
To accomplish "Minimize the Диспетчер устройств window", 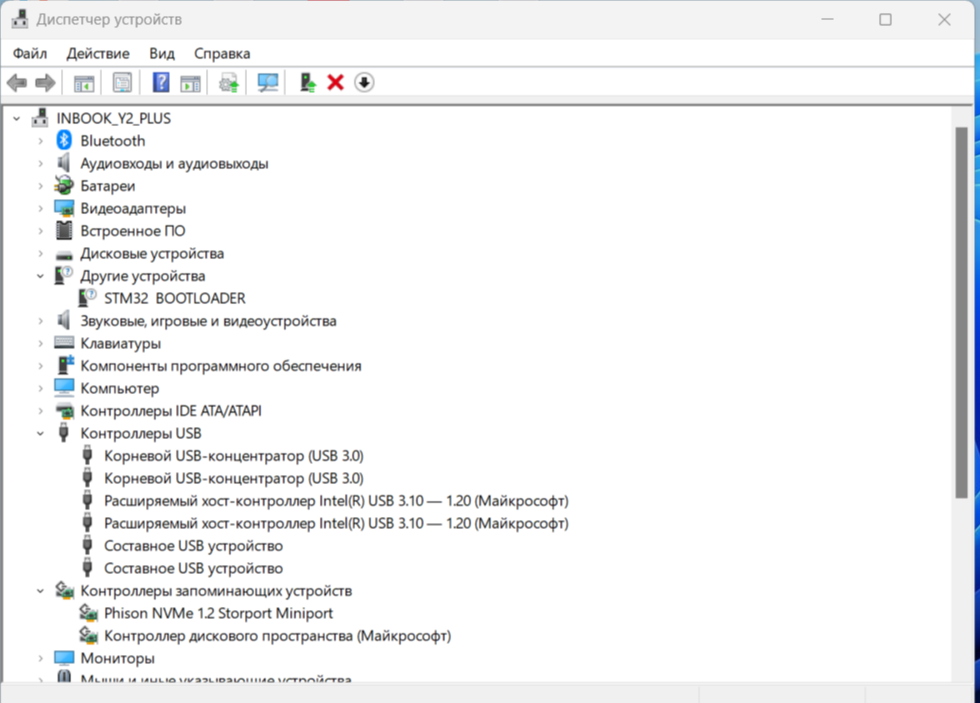I will click(x=828, y=19).
